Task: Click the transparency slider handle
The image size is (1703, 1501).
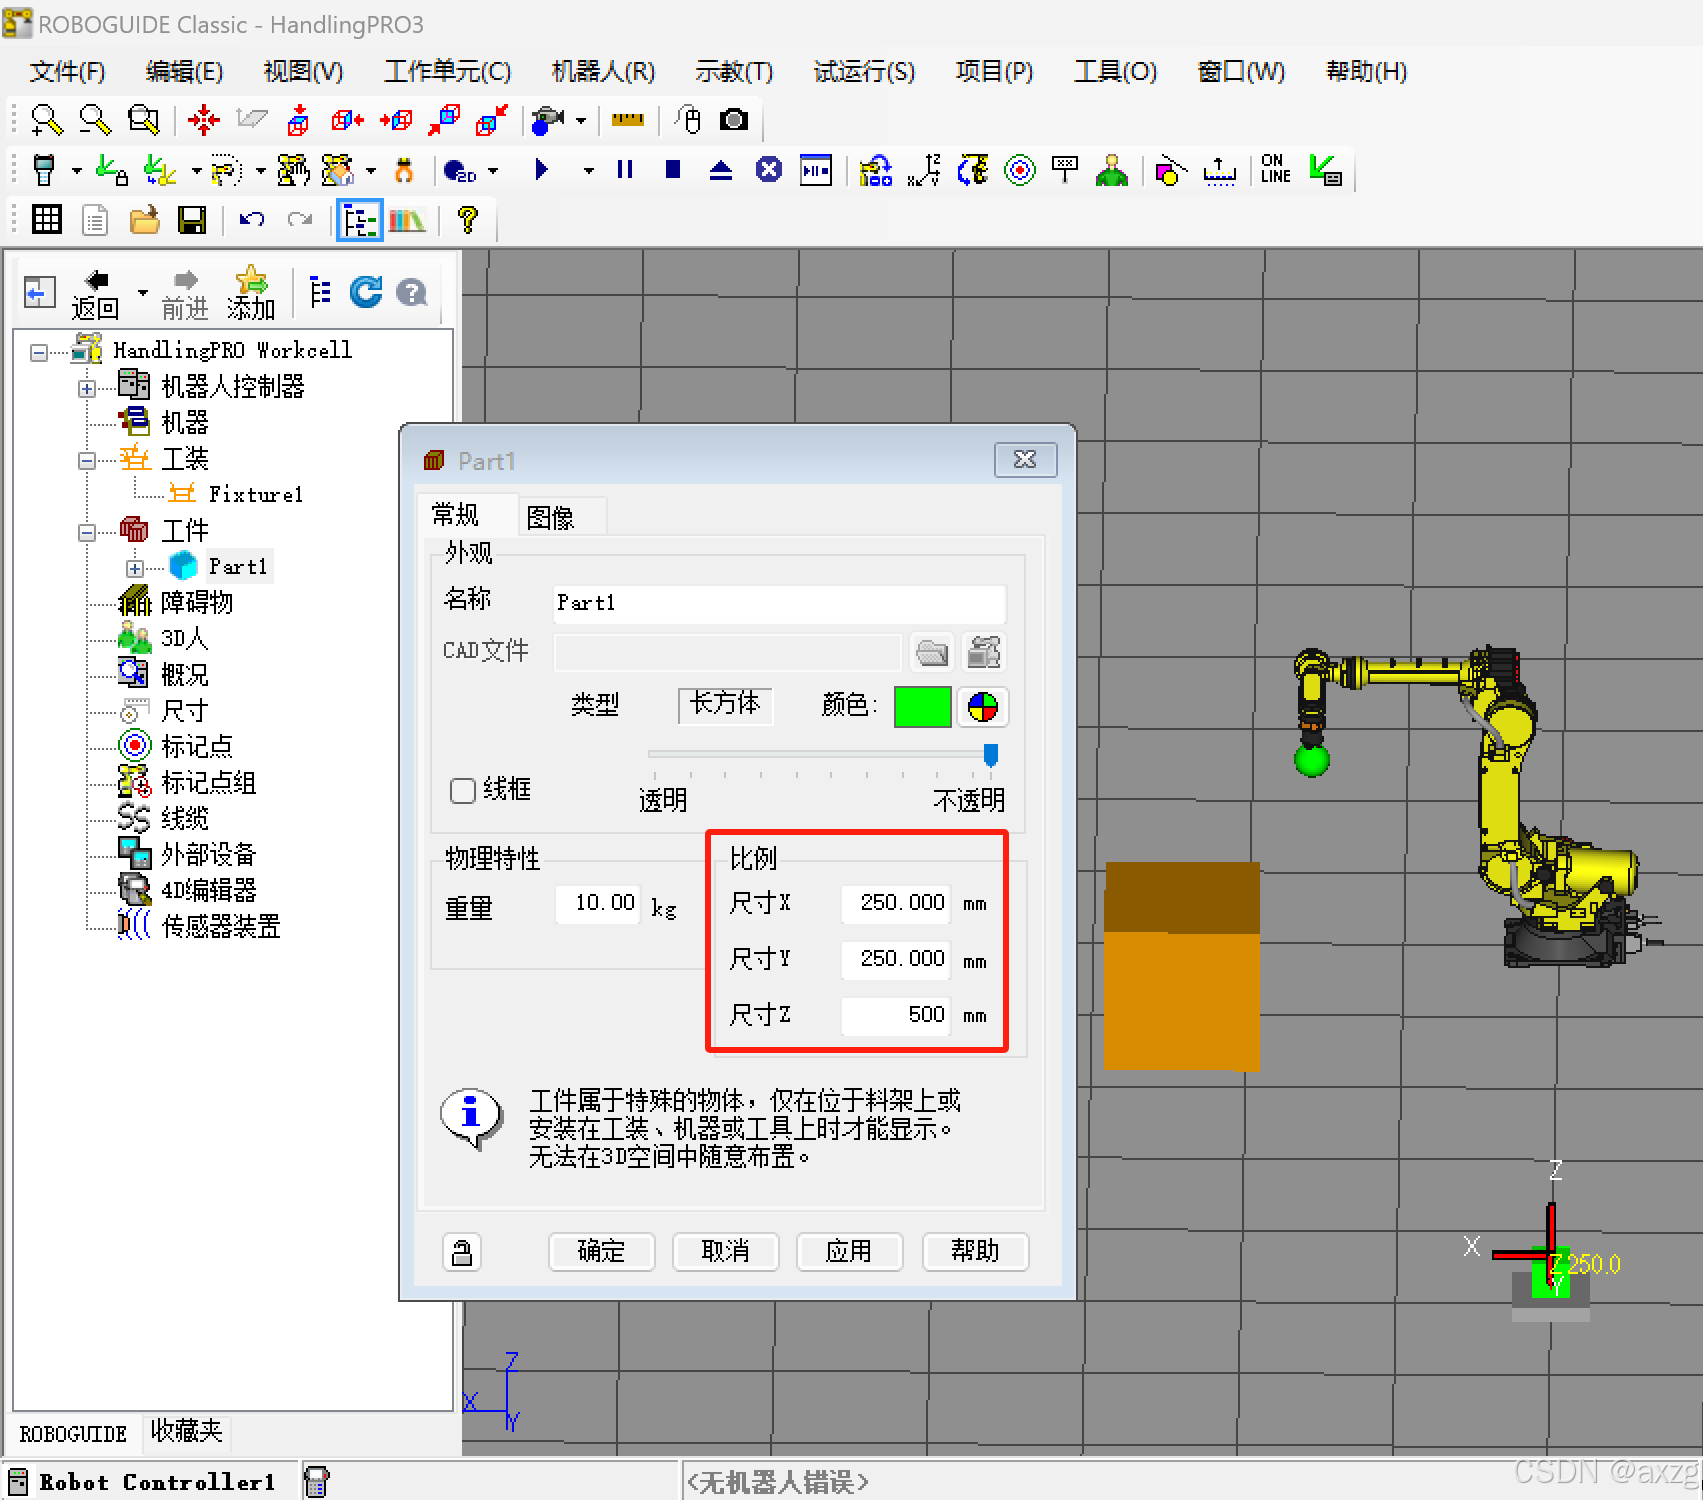Action: pos(990,755)
